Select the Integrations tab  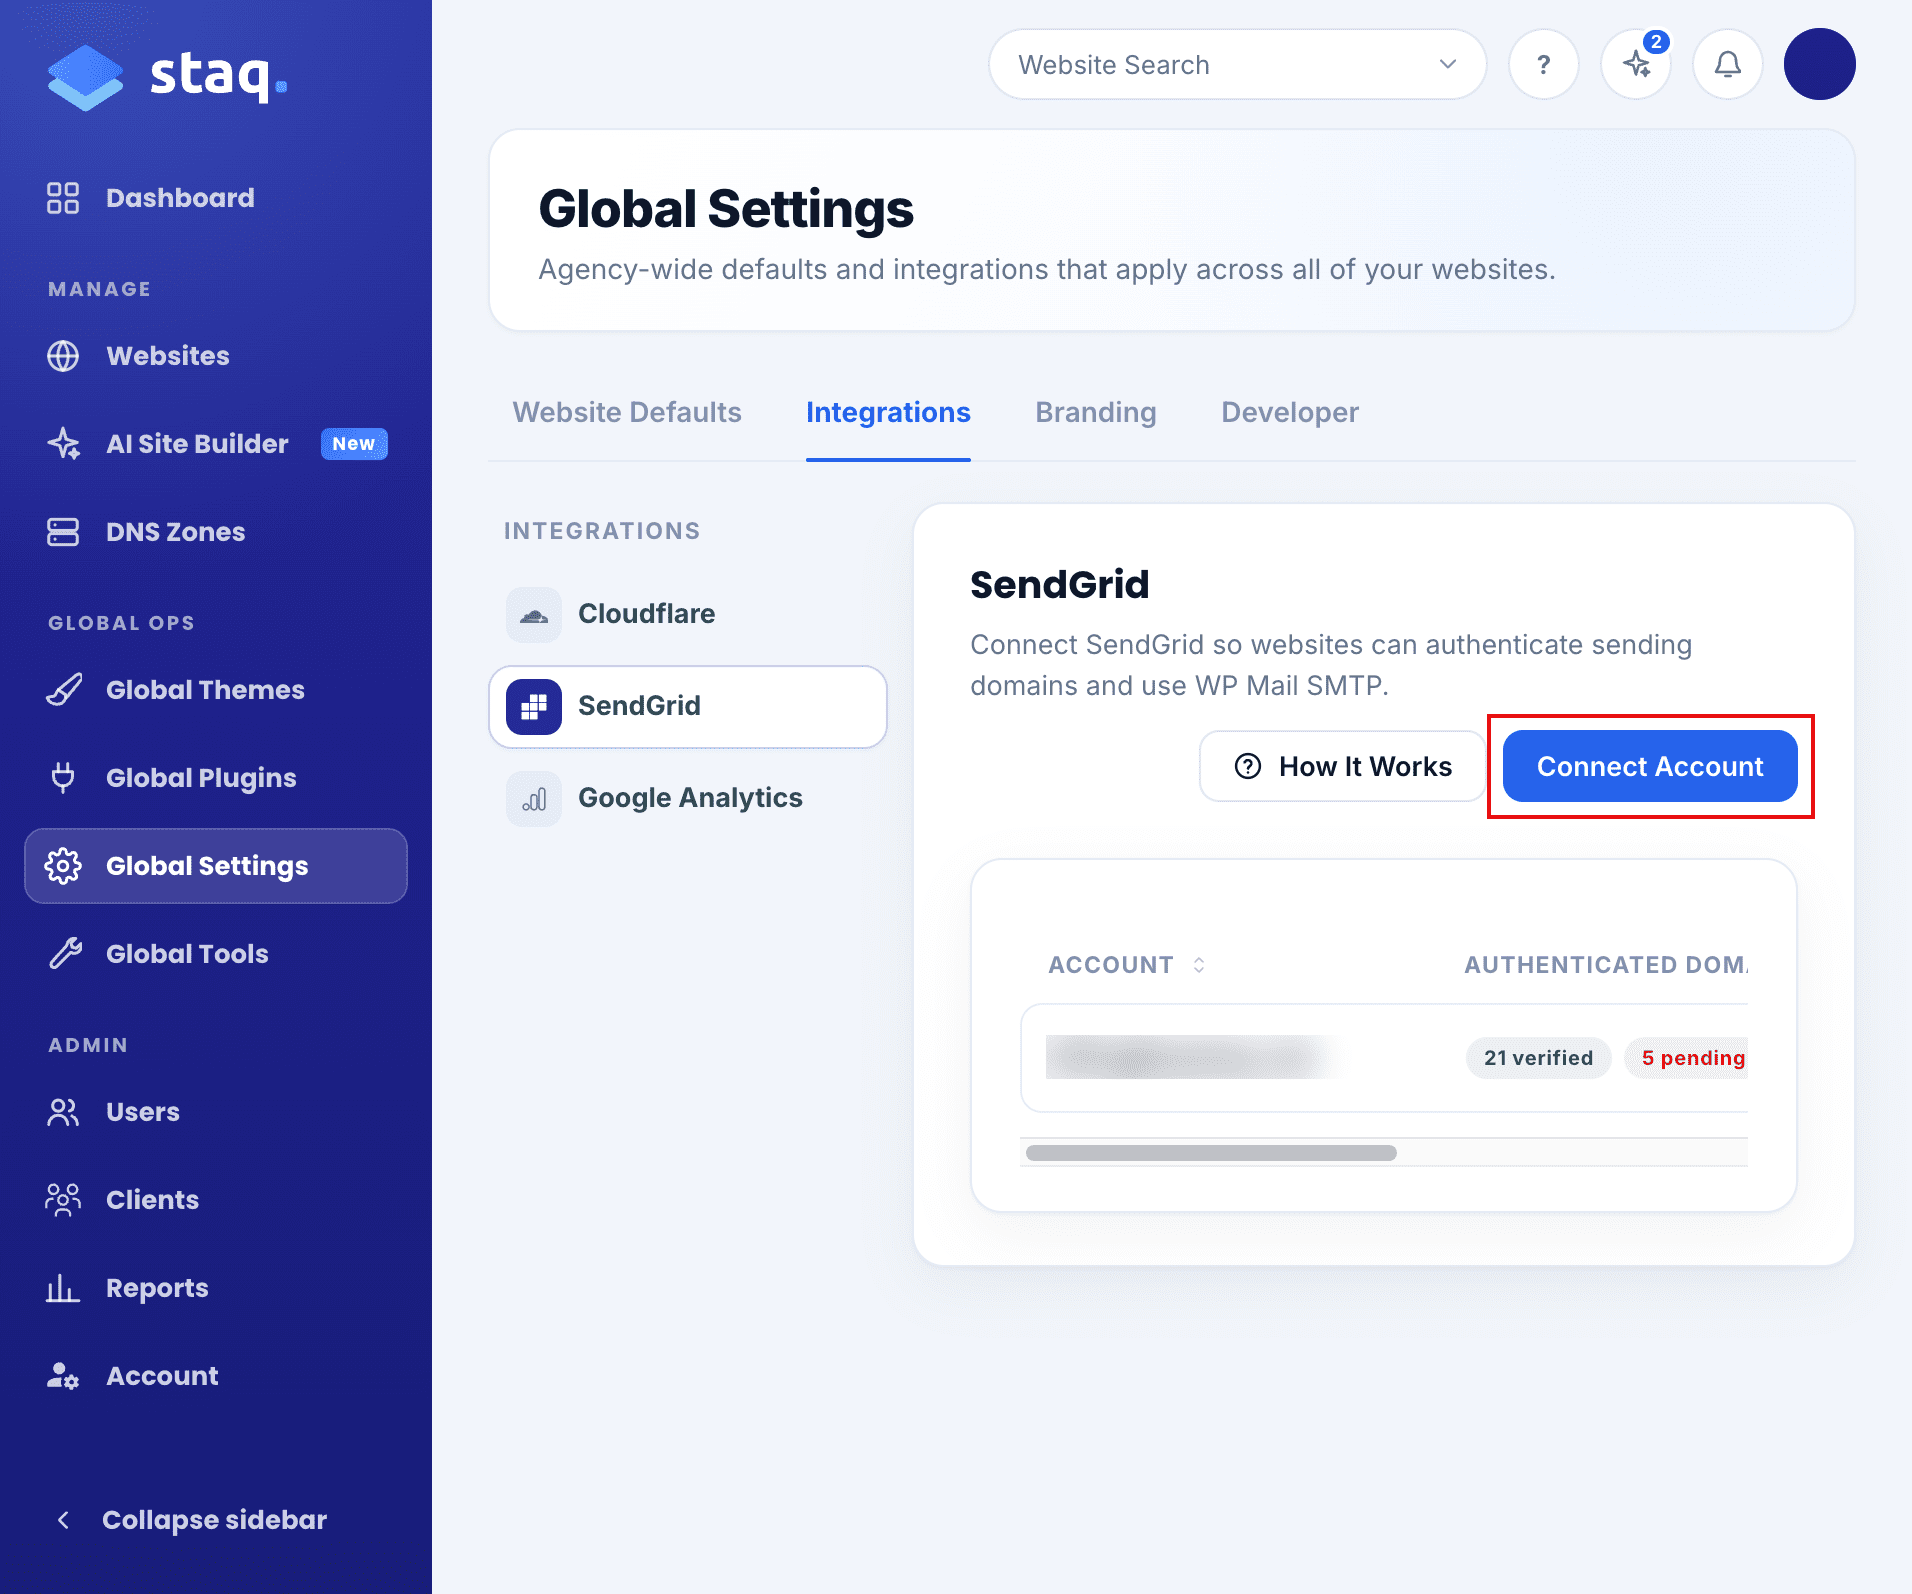coord(888,413)
